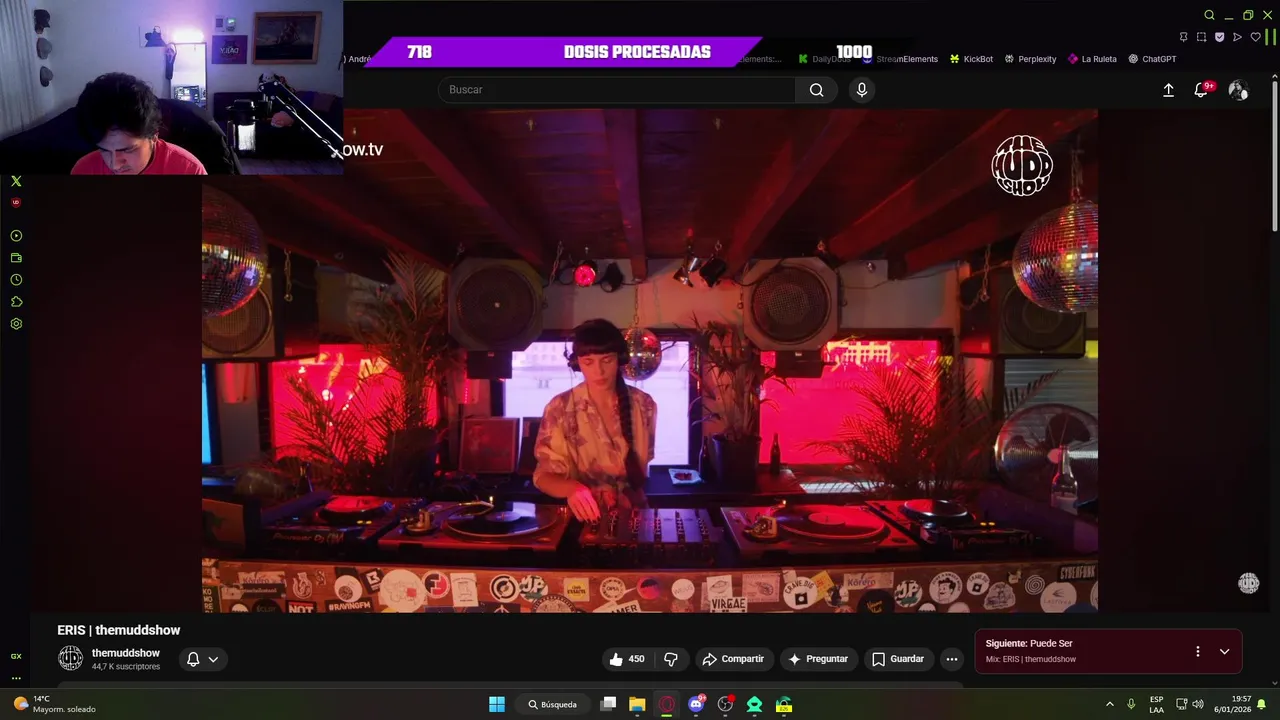The image size is (1280, 720).
Task: Click the Siguiente: Puede Ser text
Action: (x=1029, y=644)
